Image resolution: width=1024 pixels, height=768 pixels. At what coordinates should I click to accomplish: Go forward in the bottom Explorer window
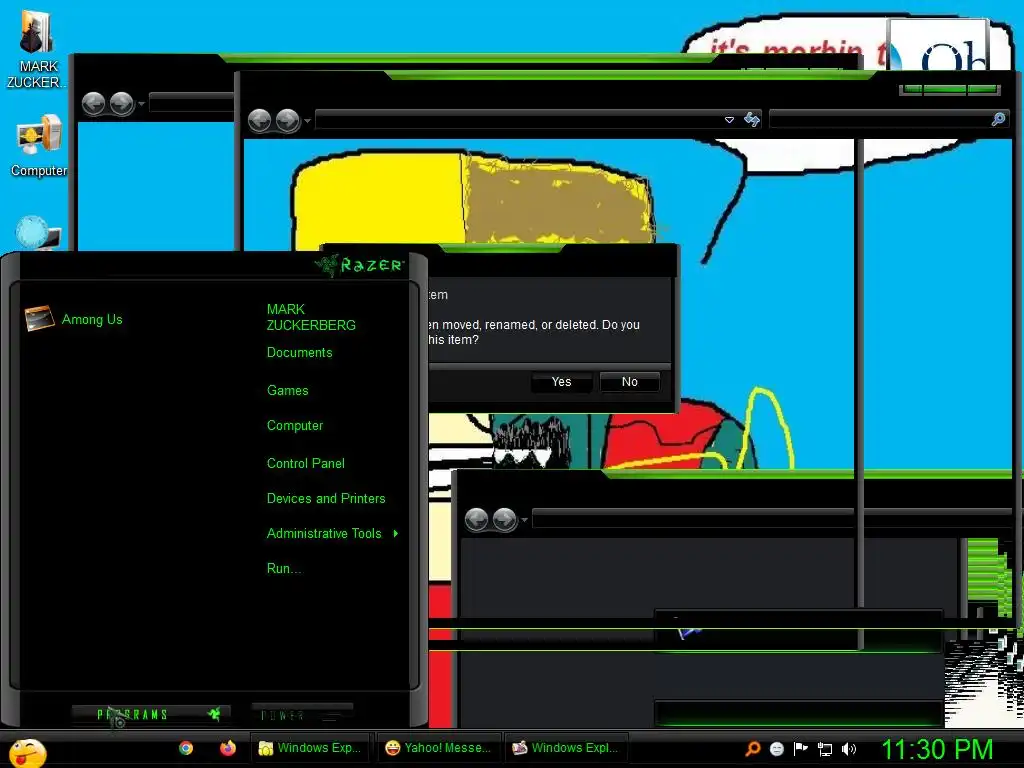pos(504,520)
